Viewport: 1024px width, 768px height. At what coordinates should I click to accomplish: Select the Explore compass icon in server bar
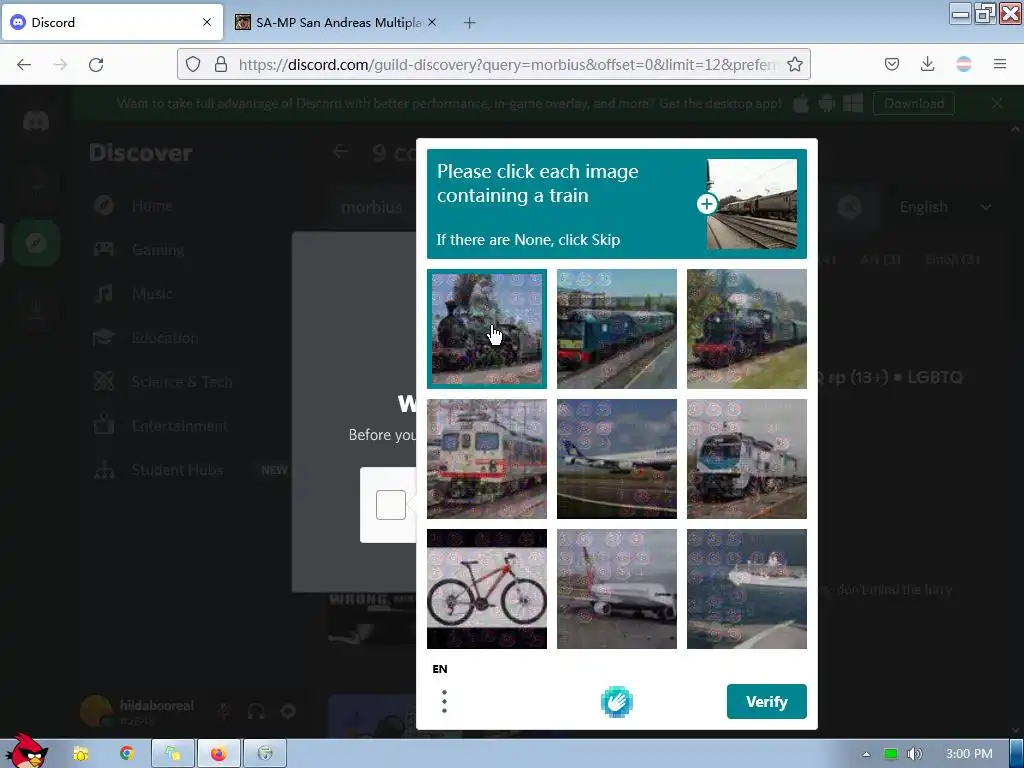coord(36,243)
